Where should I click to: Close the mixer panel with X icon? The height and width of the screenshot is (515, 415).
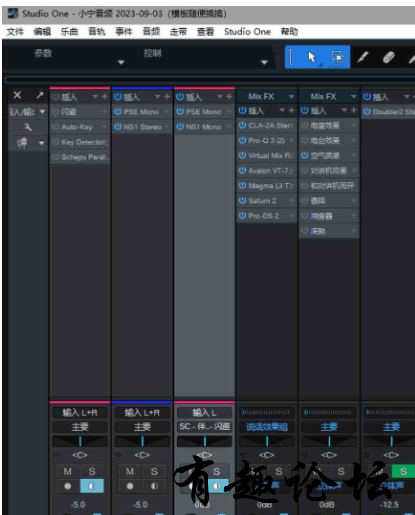(17, 95)
